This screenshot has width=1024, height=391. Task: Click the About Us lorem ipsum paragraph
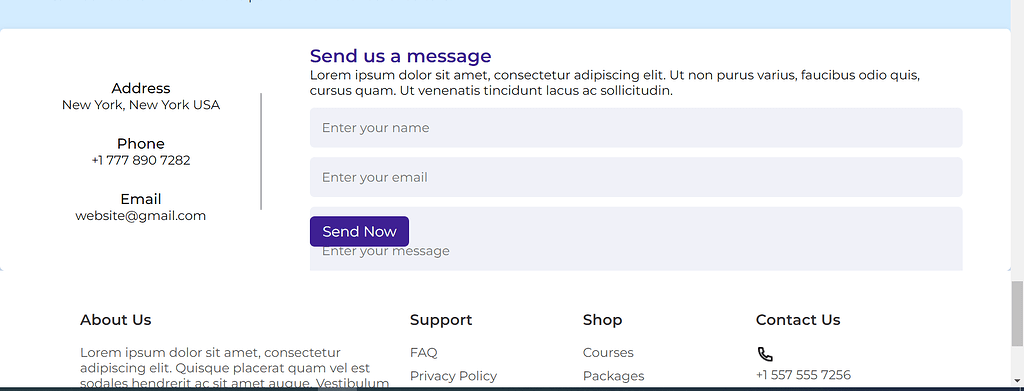235,369
